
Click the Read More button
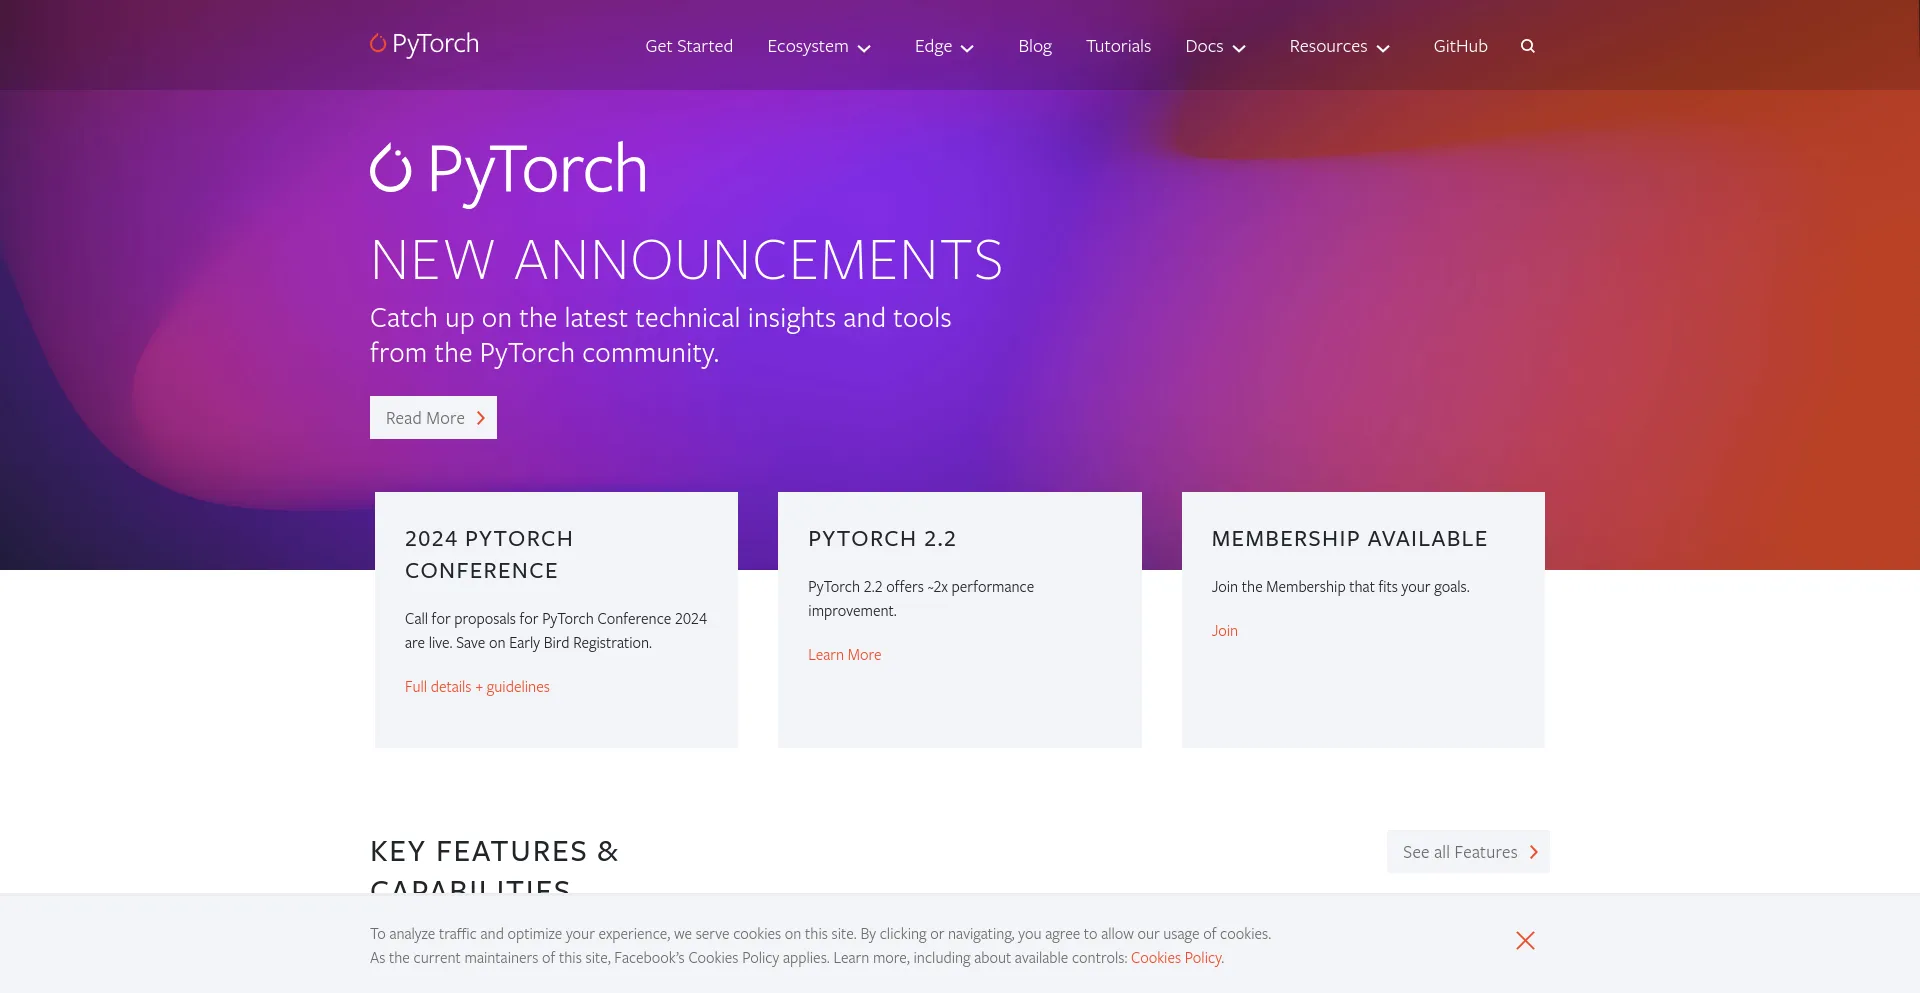coord(433,418)
